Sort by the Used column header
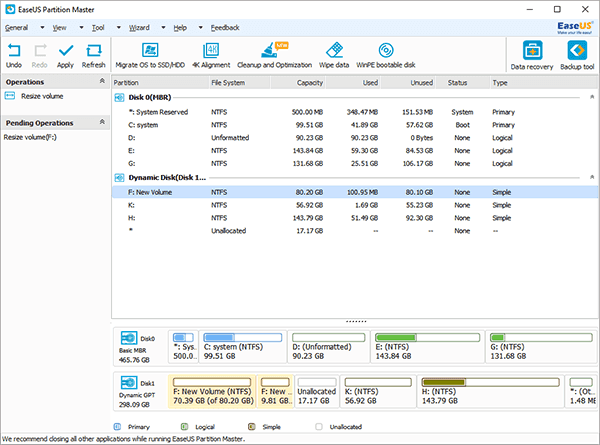600x445 pixels. point(353,83)
